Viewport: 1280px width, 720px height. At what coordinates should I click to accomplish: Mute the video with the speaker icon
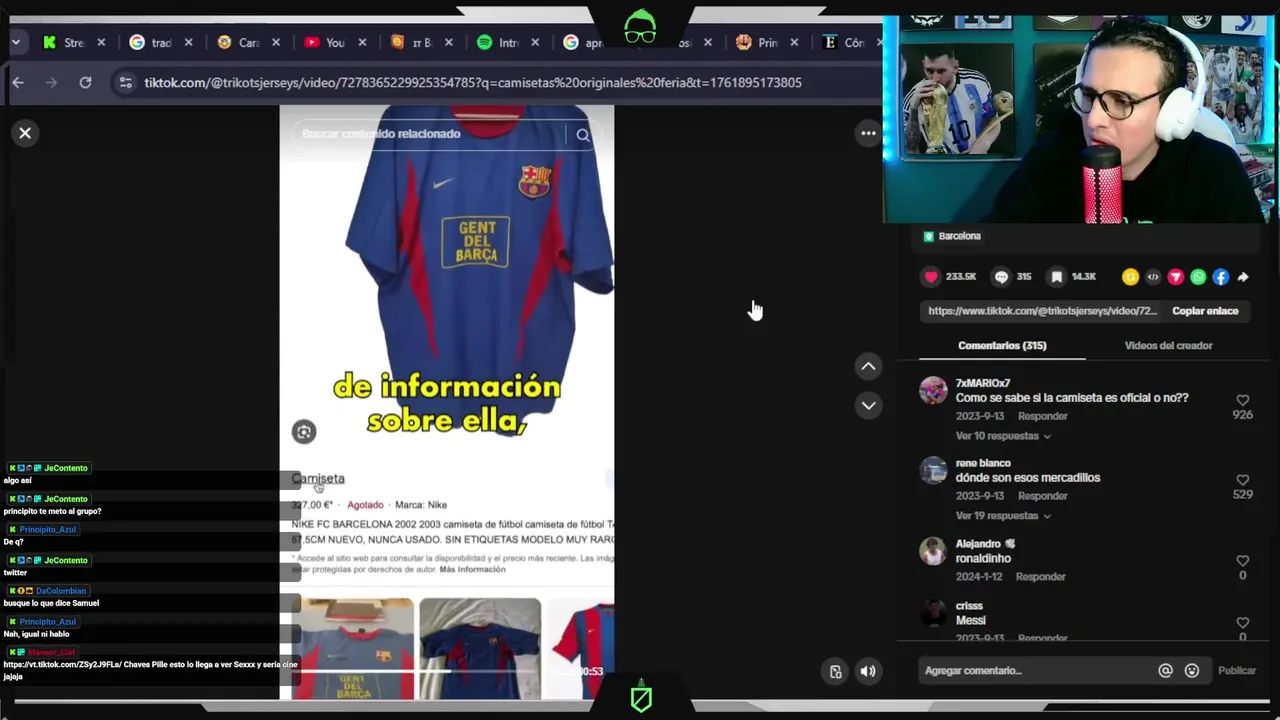click(867, 672)
